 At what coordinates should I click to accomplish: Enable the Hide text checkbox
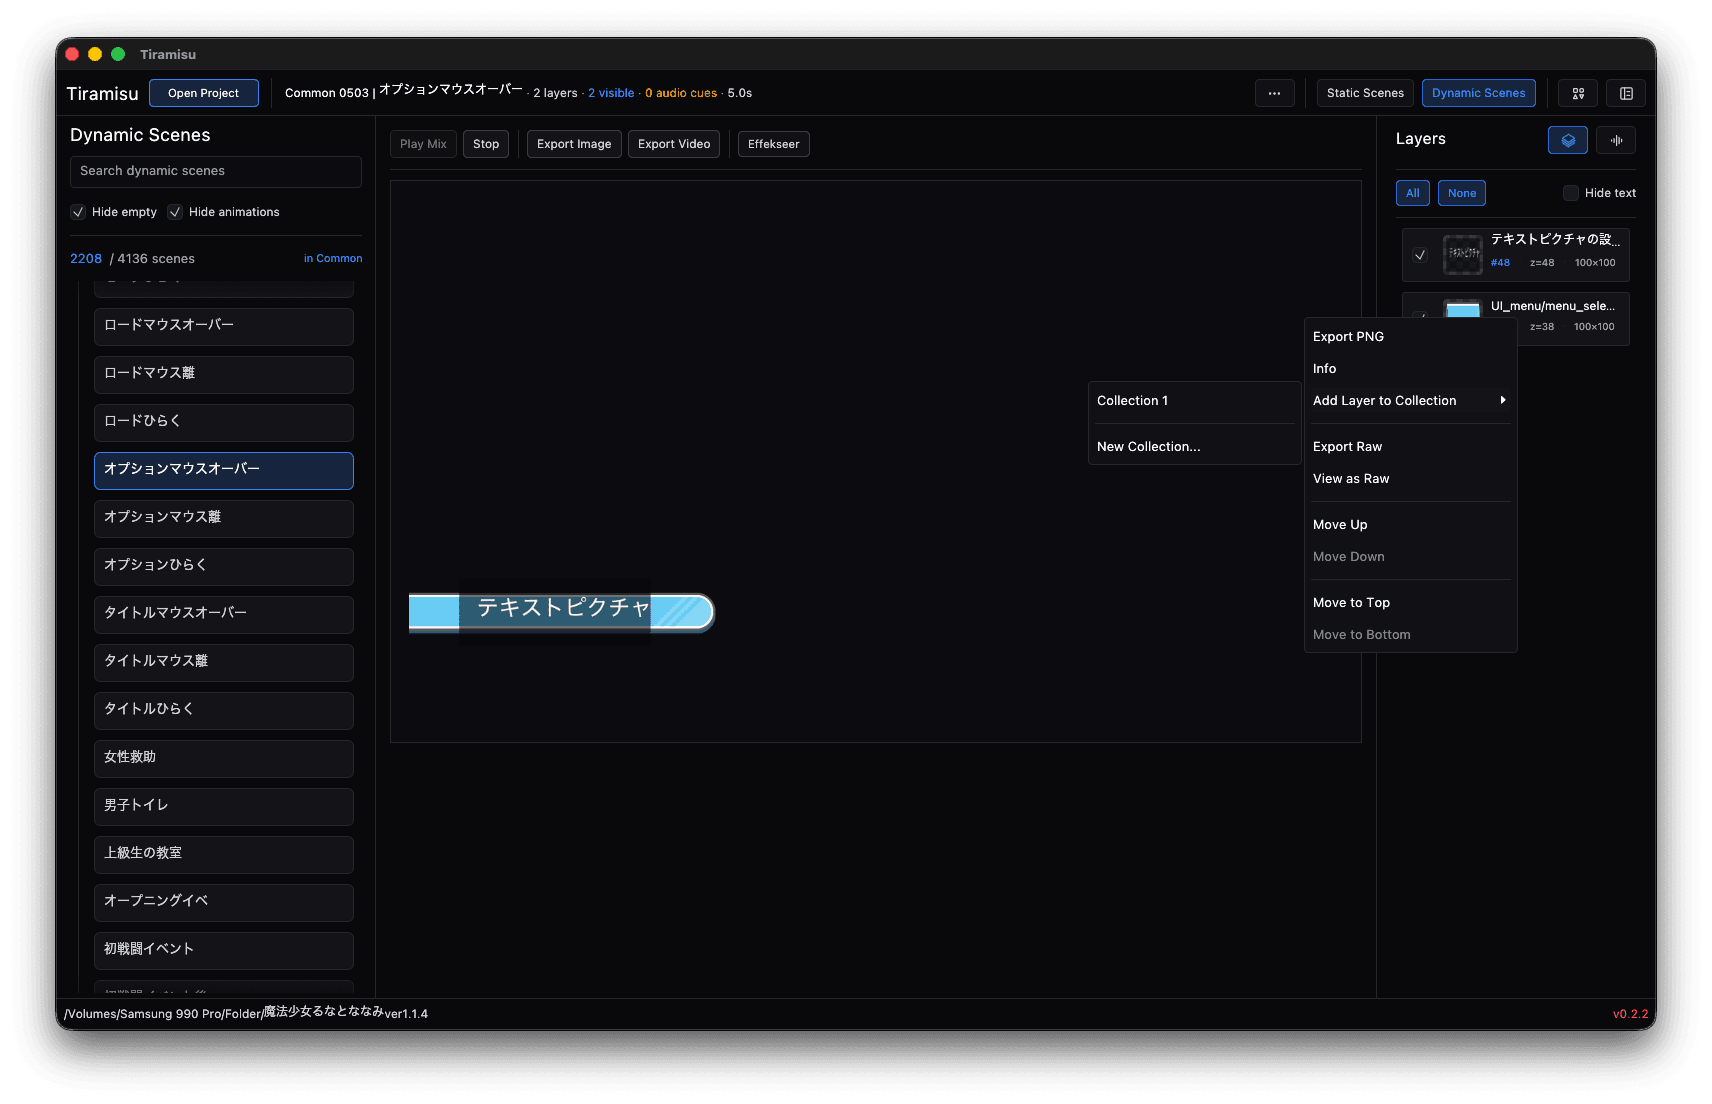[x=1571, y=193]
